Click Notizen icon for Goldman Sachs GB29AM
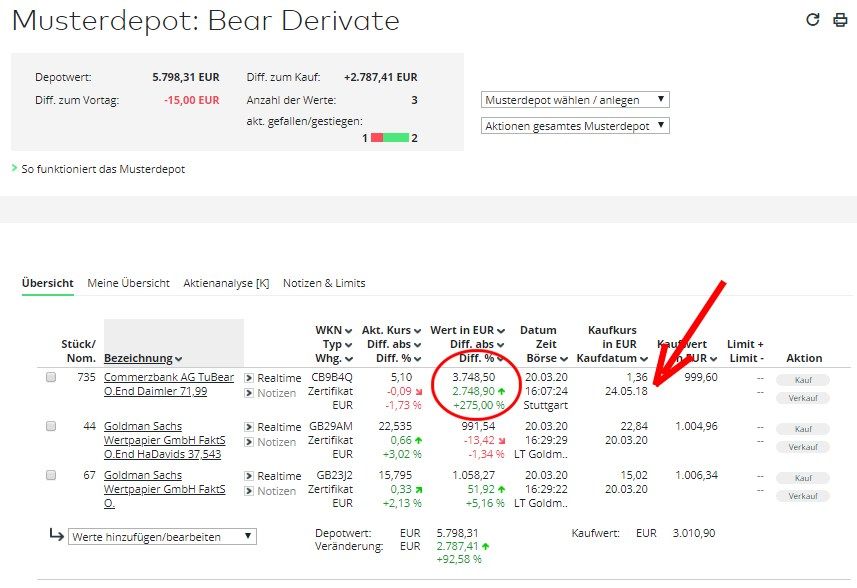This screenshot has width=857, height=588. point(249,442)
